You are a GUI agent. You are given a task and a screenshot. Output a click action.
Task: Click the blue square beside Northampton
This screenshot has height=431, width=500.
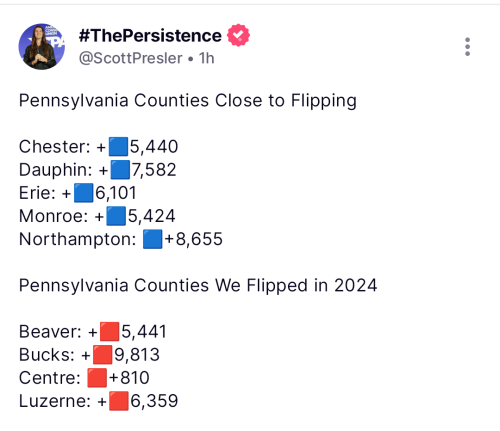[153, 239]
